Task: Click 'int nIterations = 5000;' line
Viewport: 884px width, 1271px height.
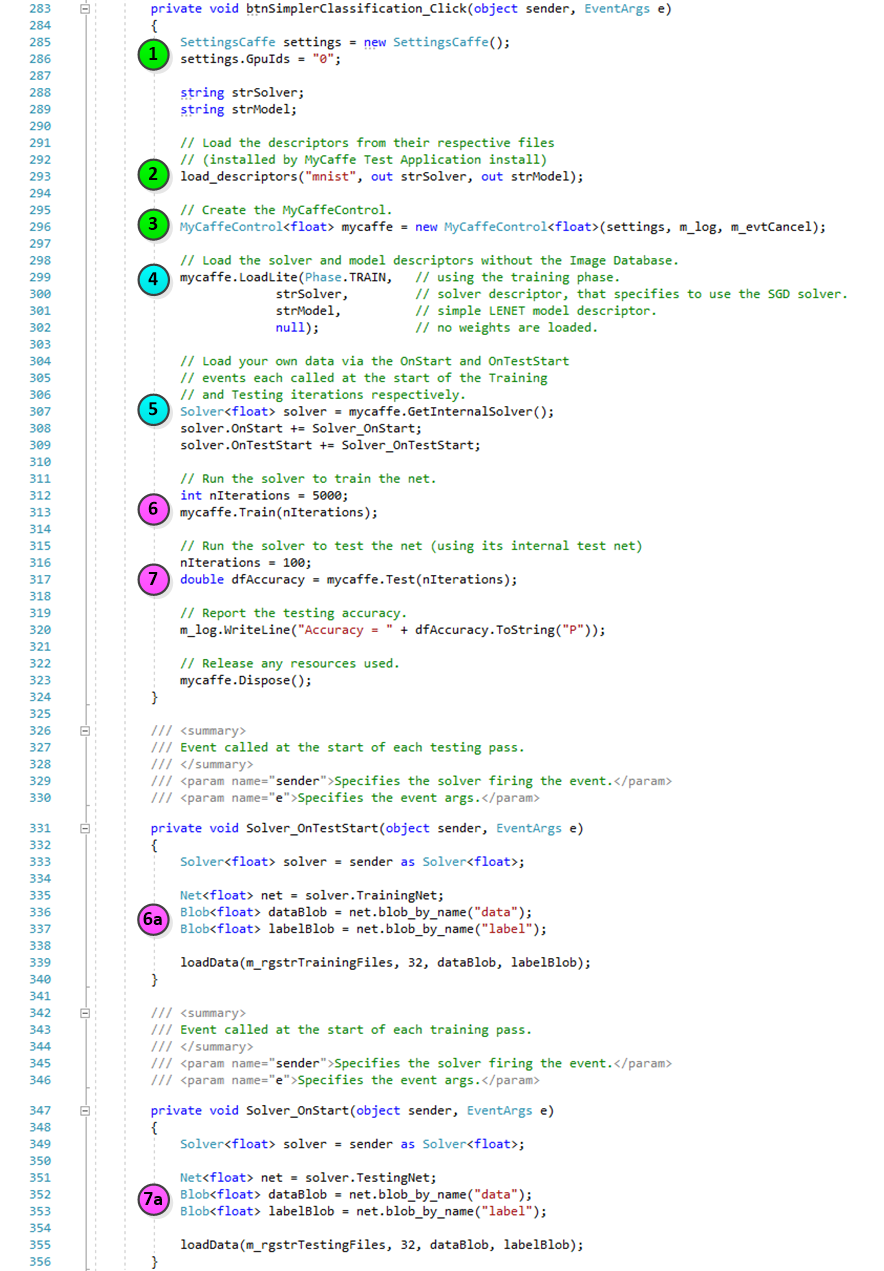Action: tap(264, 495)
